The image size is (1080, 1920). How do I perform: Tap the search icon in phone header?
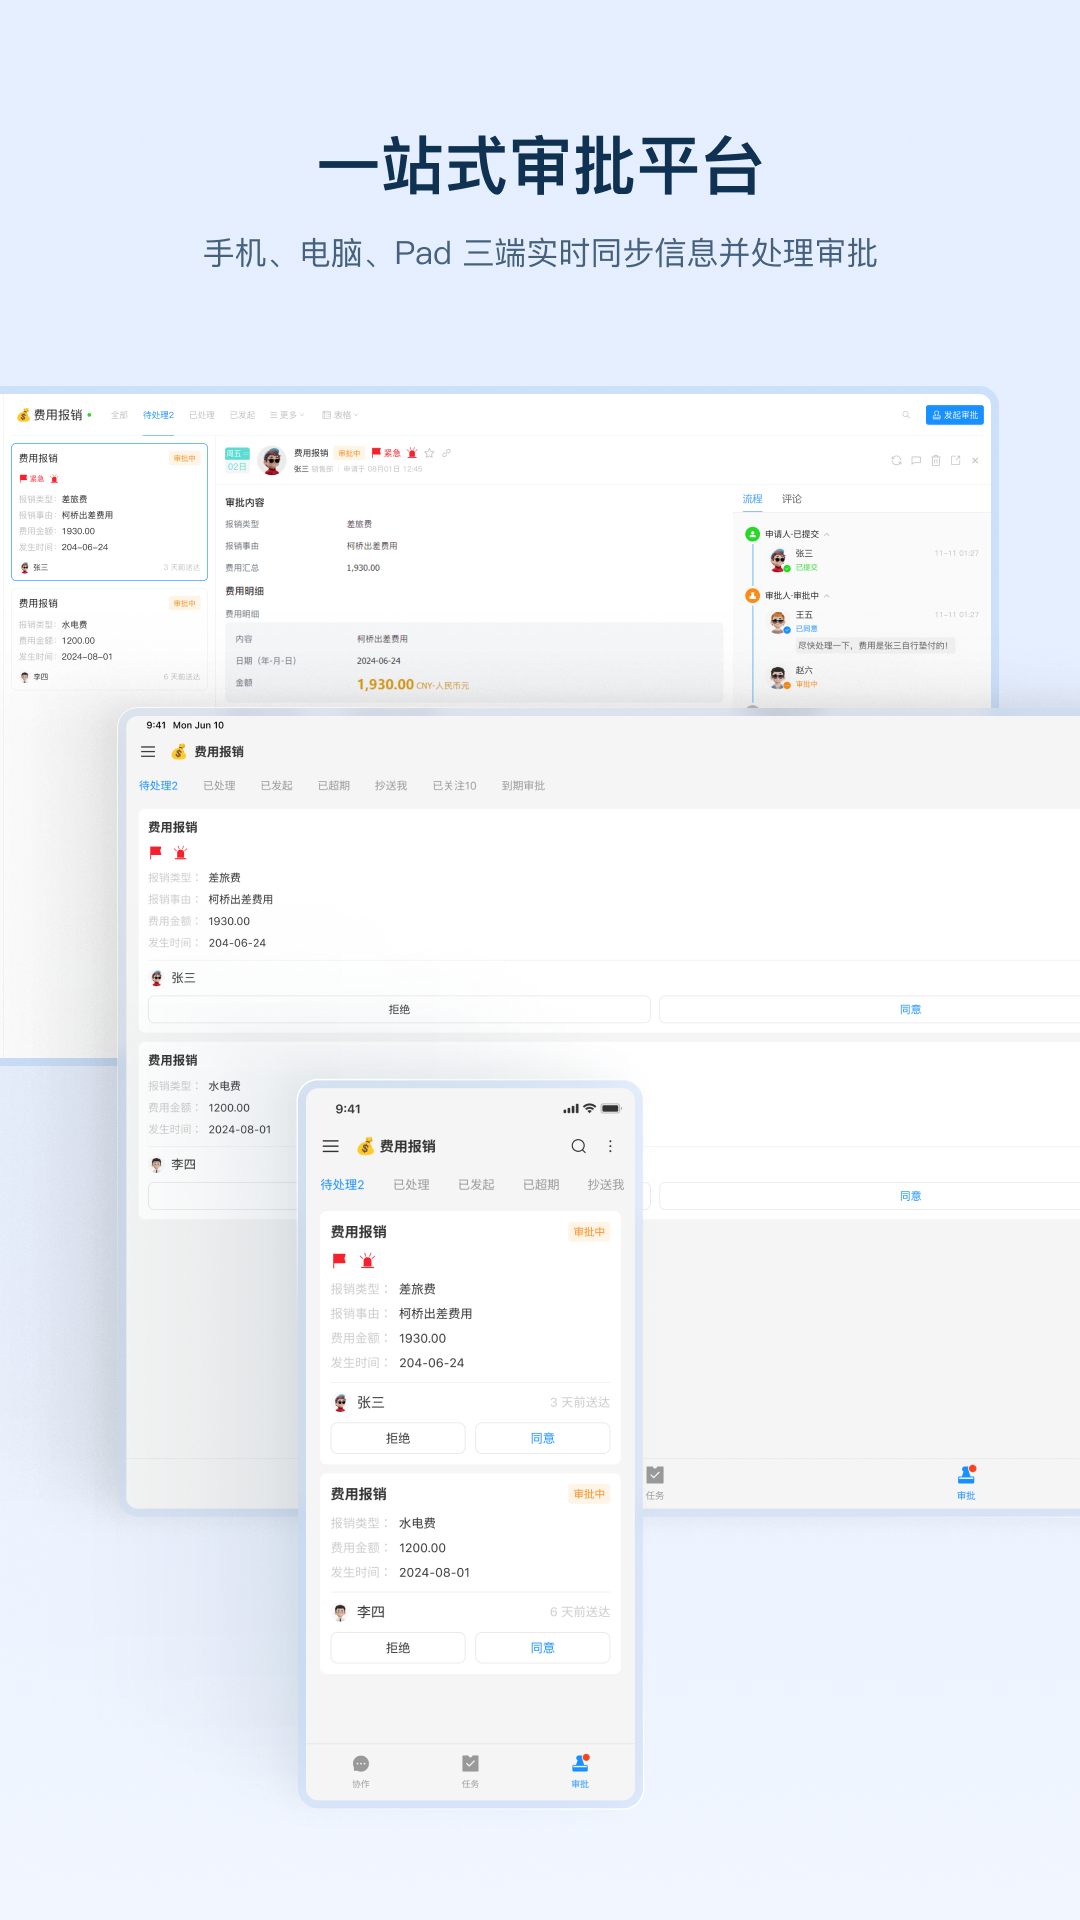[578, 1146]
